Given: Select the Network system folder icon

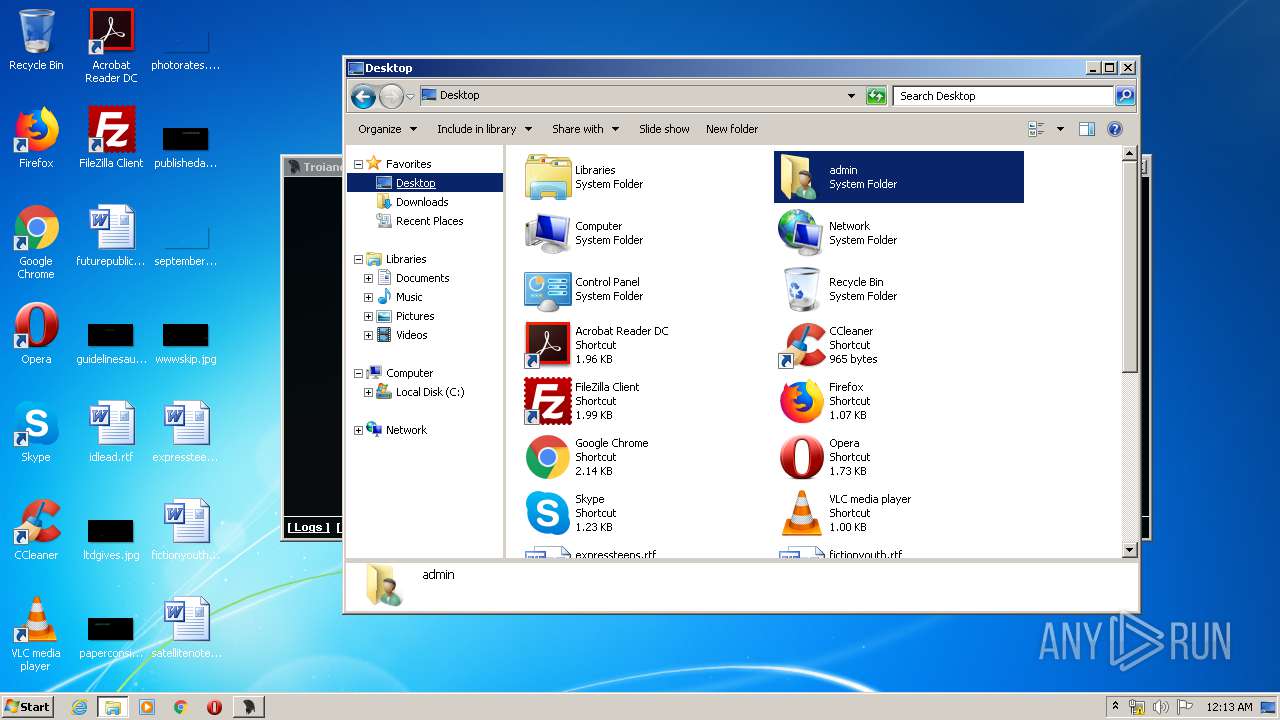Looking at the screenshot, I should [x=801, y=233].
